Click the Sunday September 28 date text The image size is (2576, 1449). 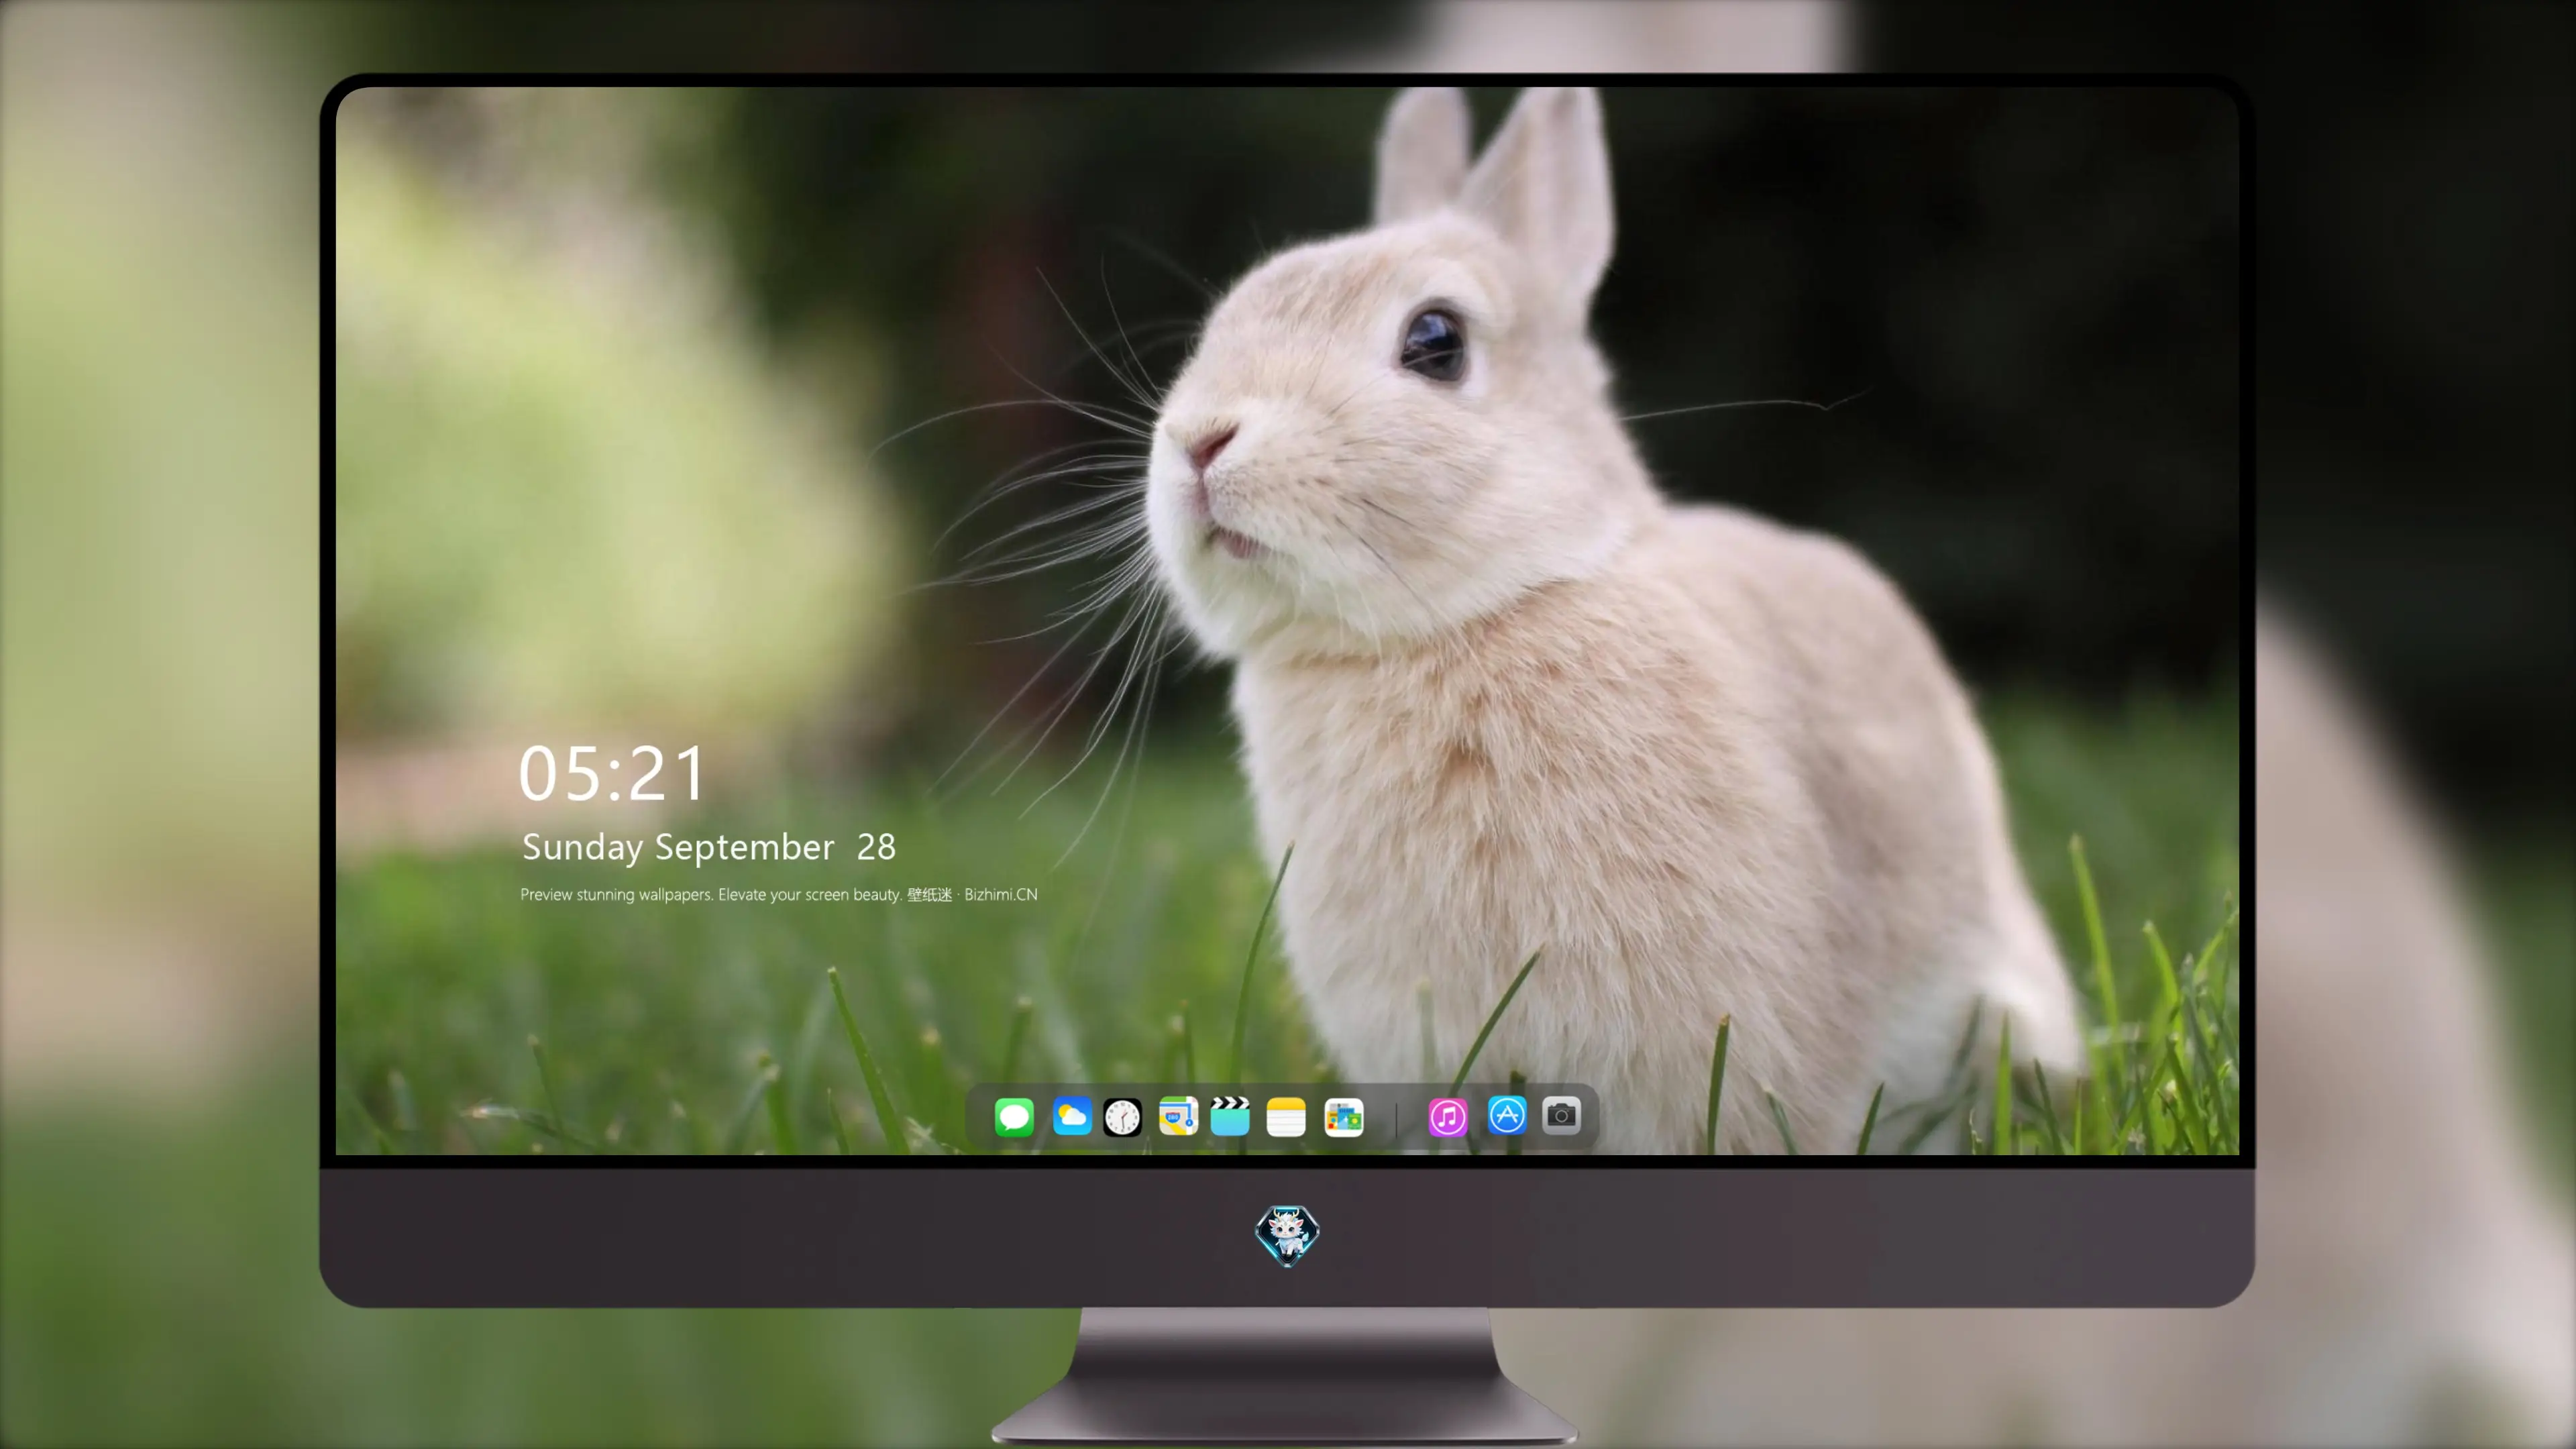(709, 847)
